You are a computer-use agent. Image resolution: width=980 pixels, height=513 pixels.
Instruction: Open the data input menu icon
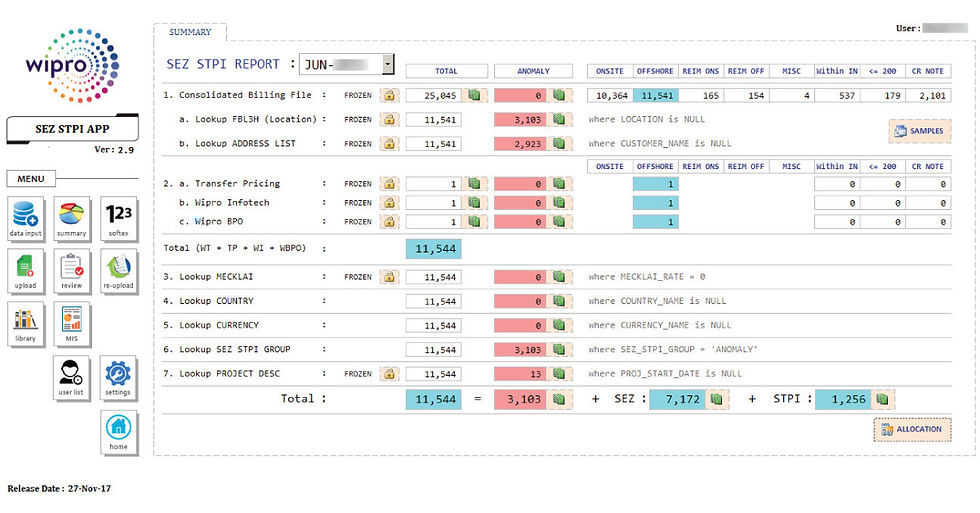(x=26, y=219)
